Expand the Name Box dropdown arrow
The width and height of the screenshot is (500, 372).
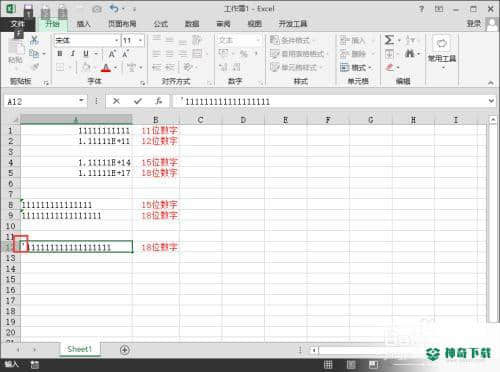tap(81, 101)
